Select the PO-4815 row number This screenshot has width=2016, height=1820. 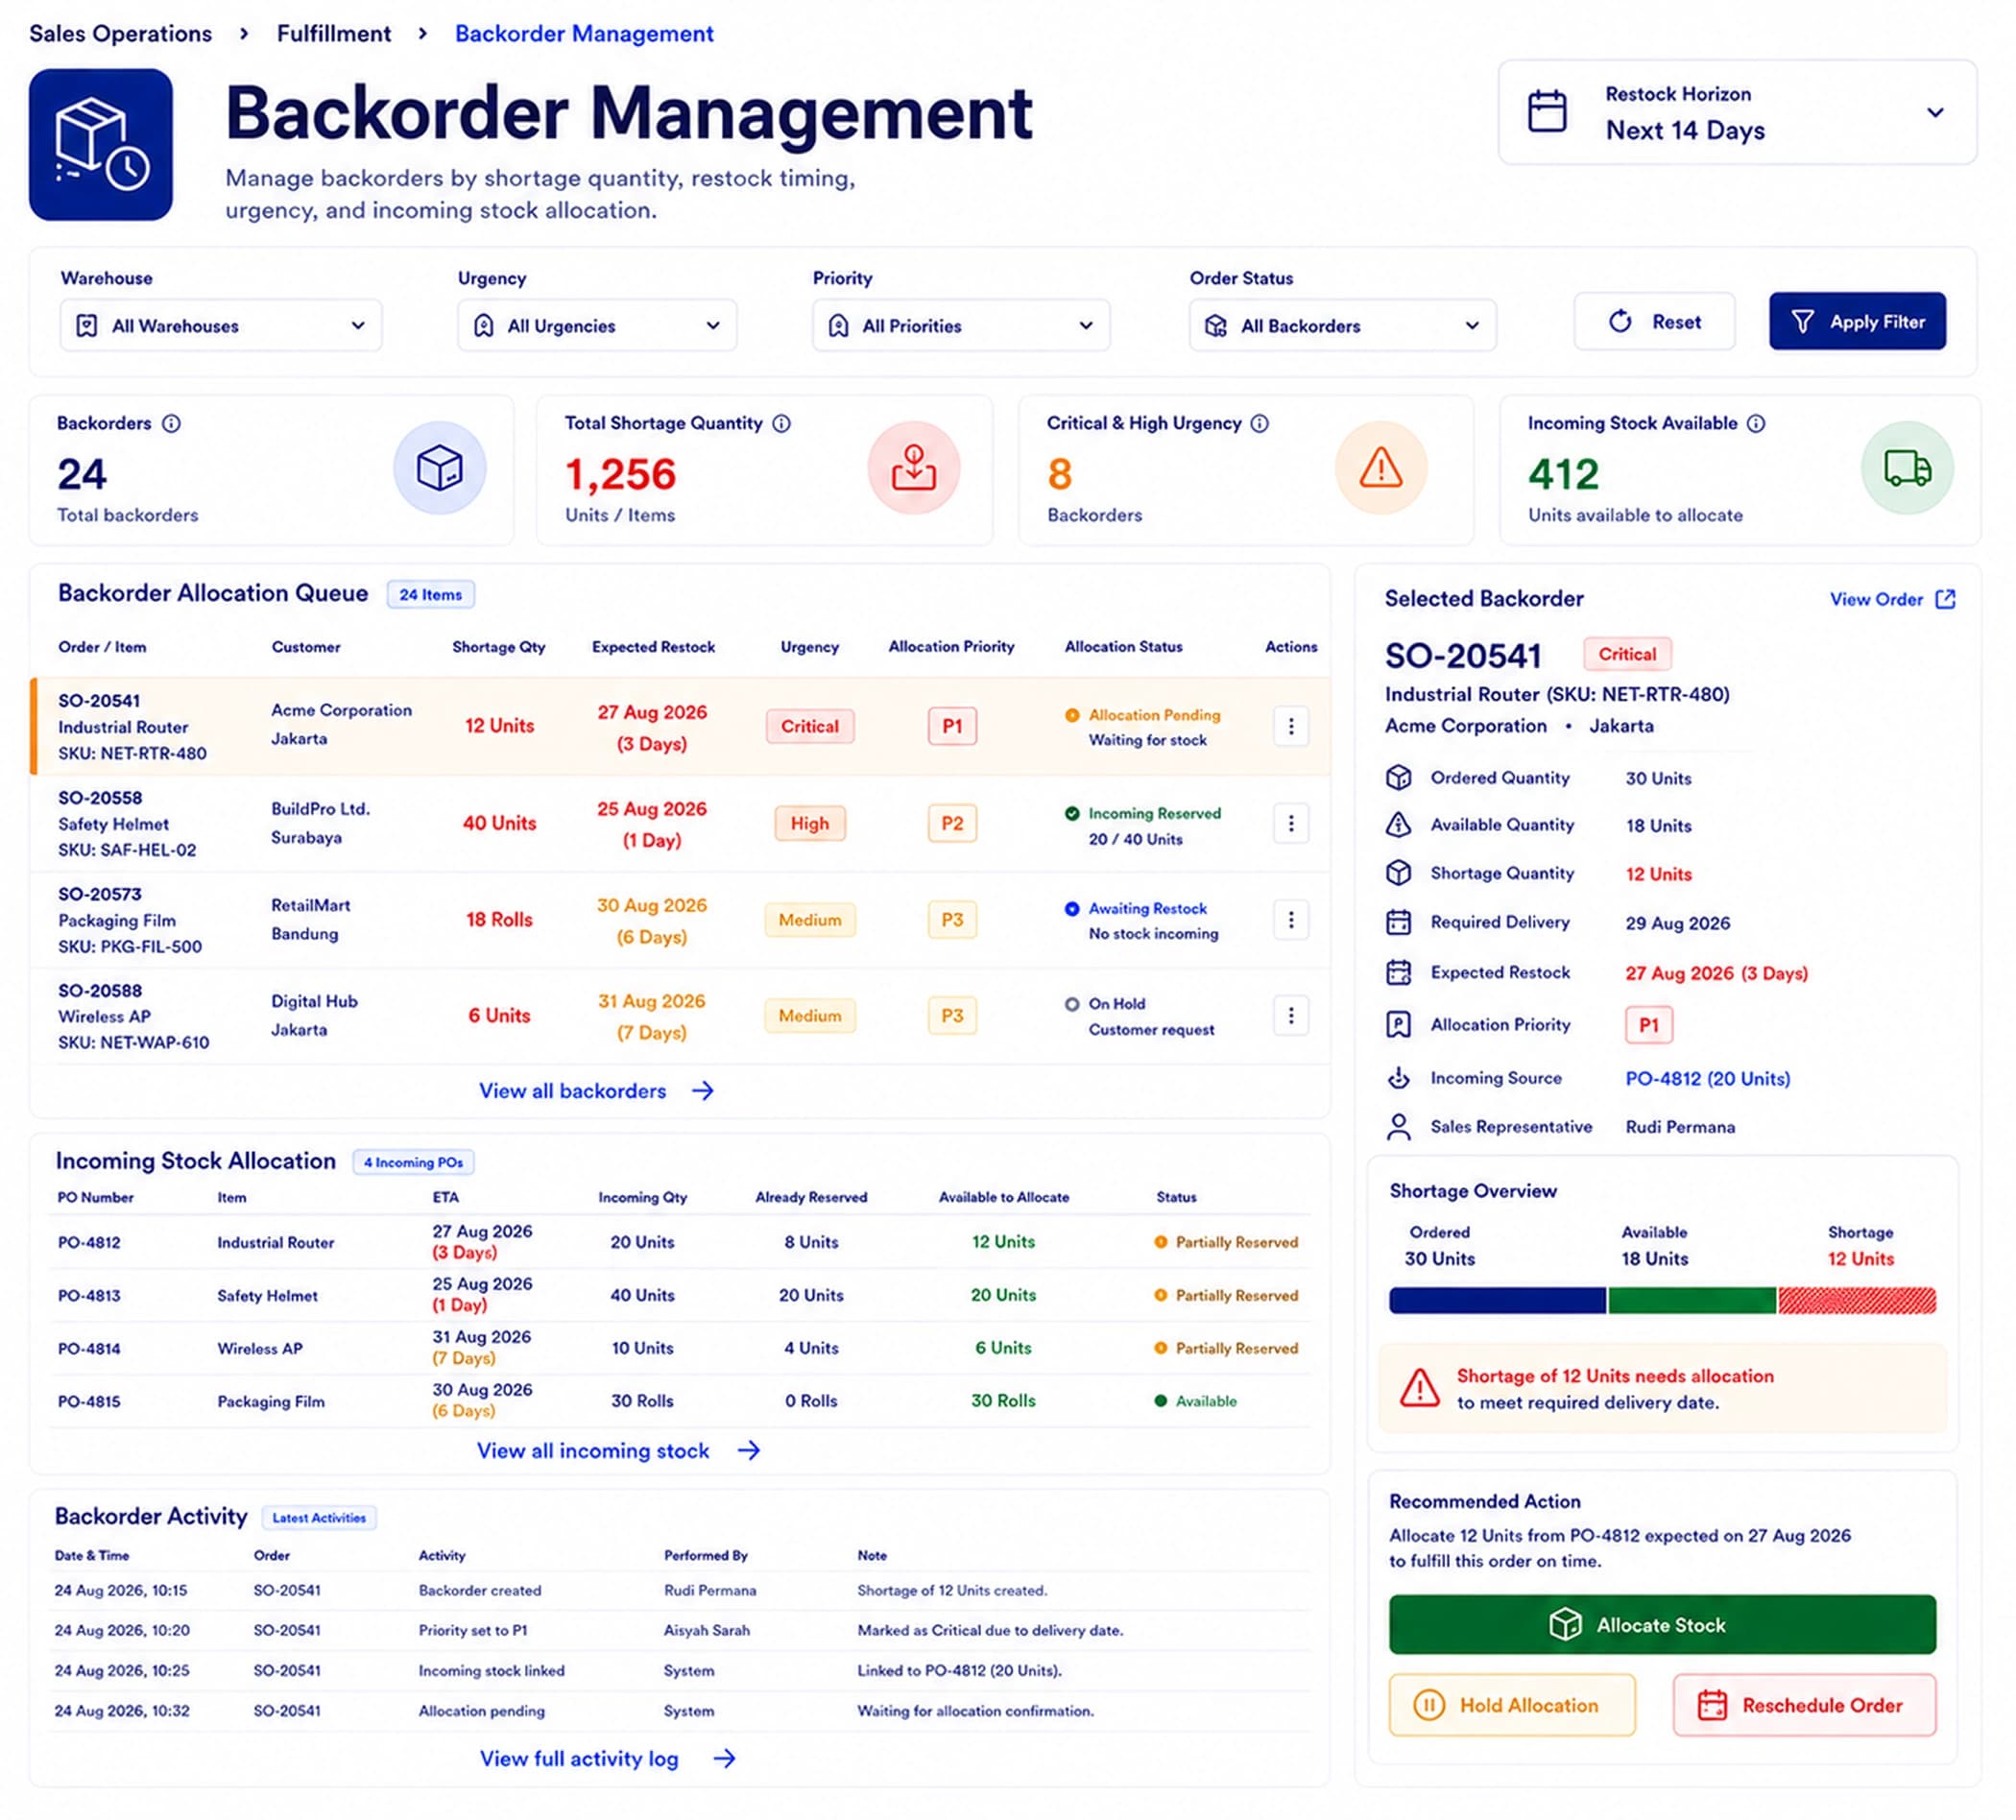pyautogui.click(x=89, y=1401)
